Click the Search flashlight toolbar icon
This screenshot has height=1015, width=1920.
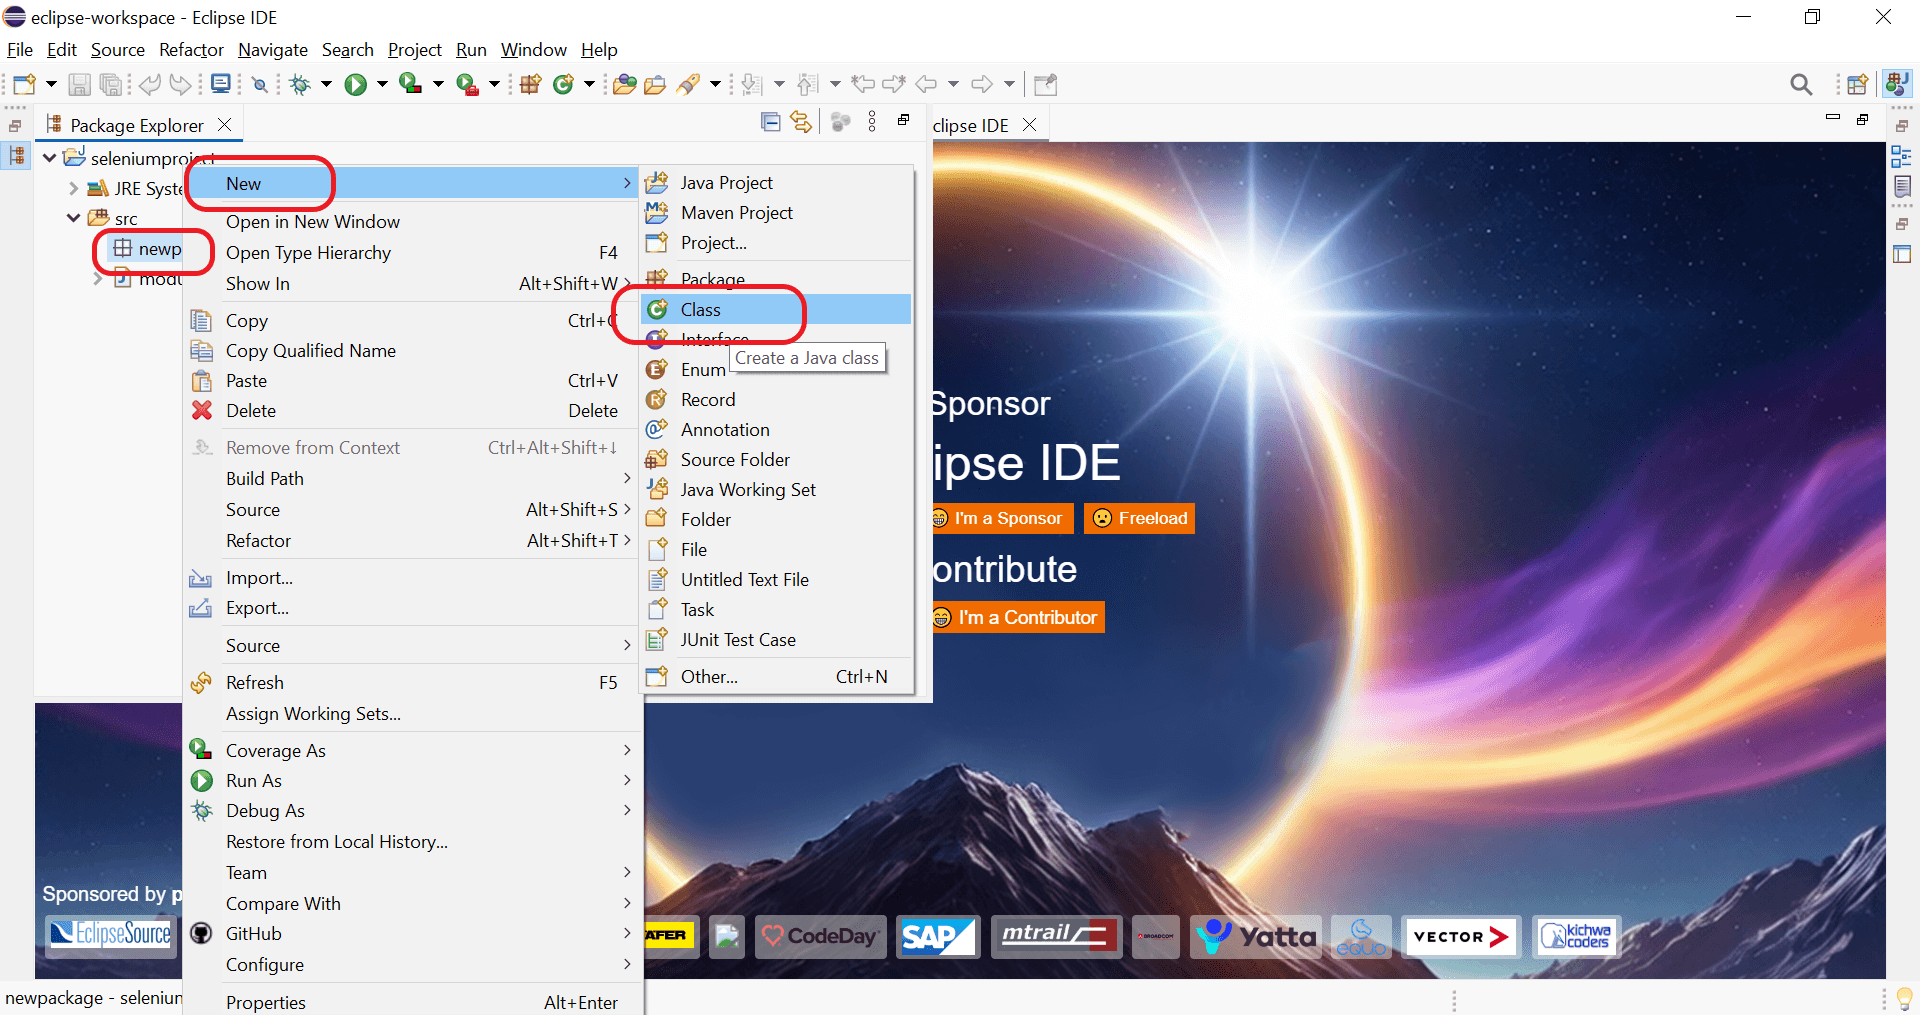pyautogui.click(x=688, y=85)
